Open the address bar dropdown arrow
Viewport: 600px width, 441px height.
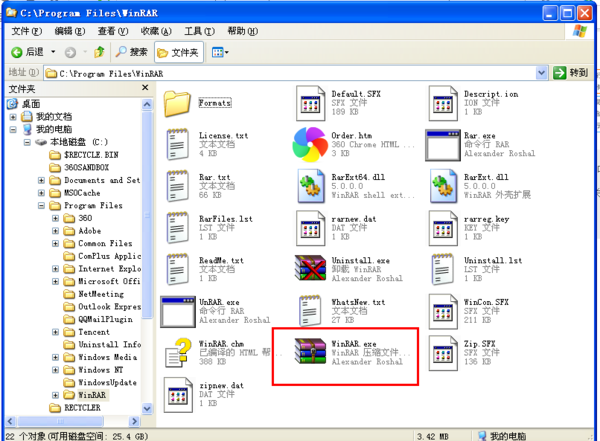coord(541,73)
